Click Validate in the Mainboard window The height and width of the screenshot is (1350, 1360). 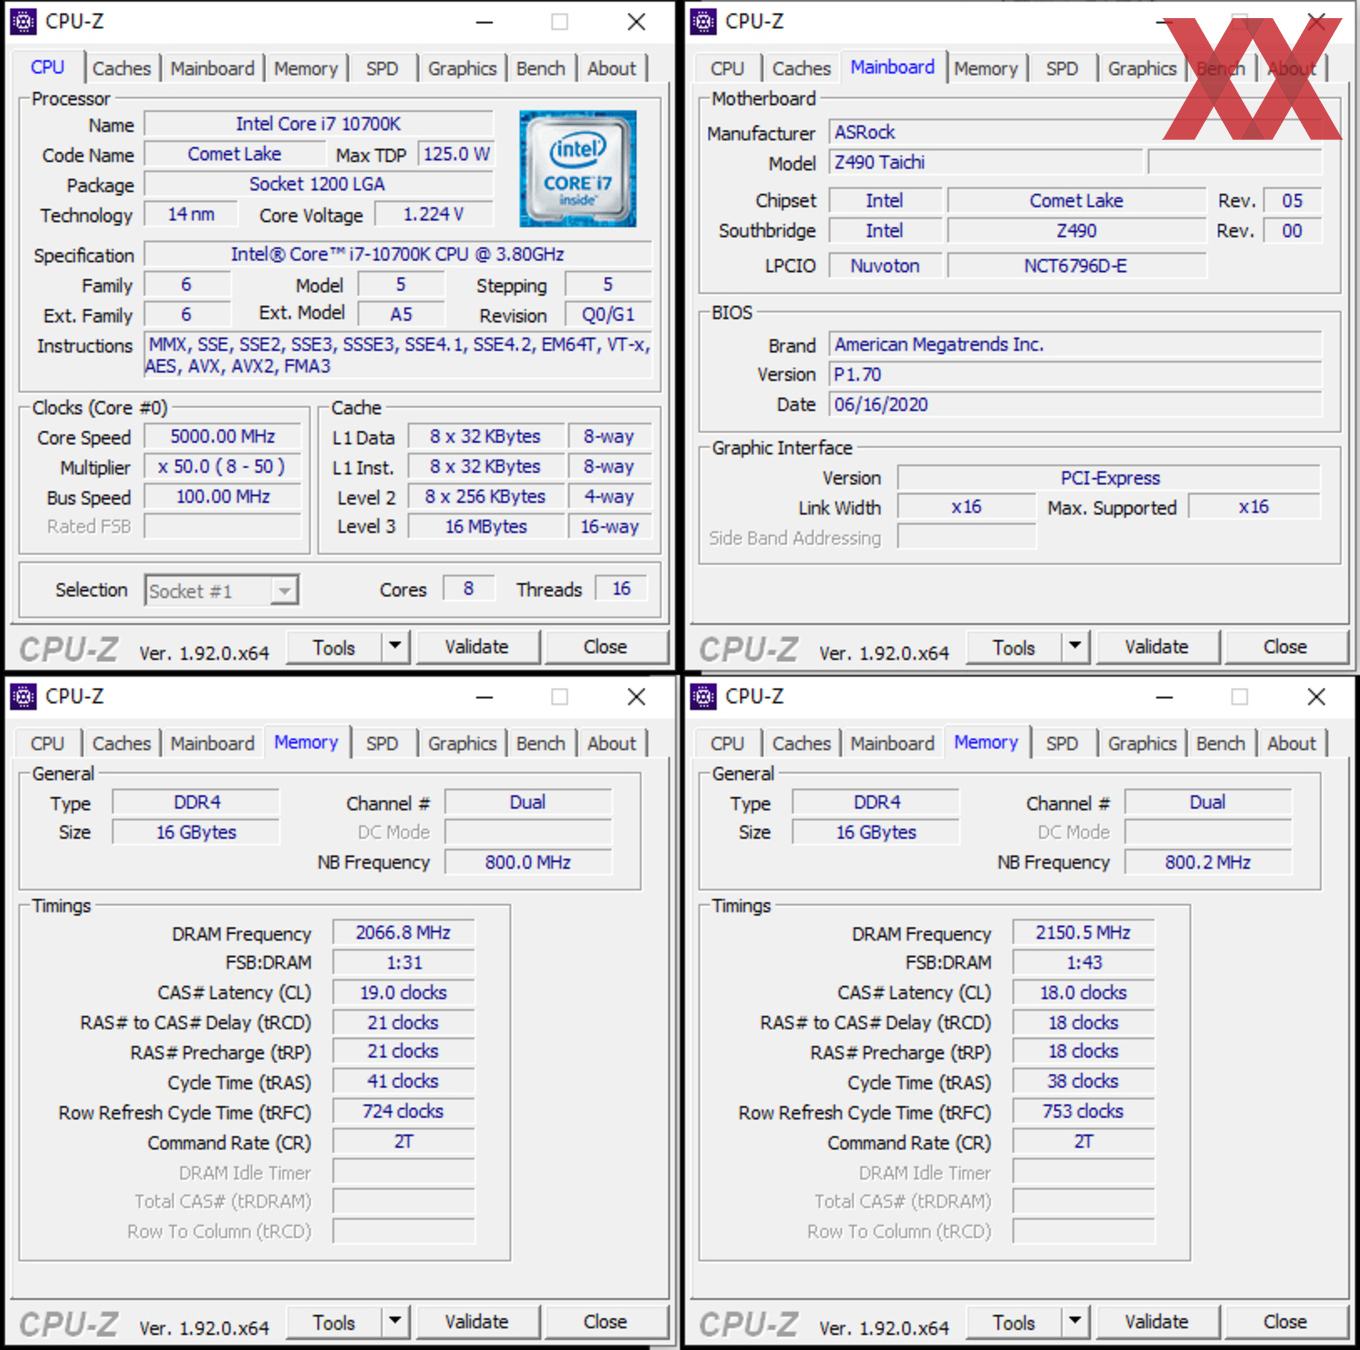(x=1157, y=647)
